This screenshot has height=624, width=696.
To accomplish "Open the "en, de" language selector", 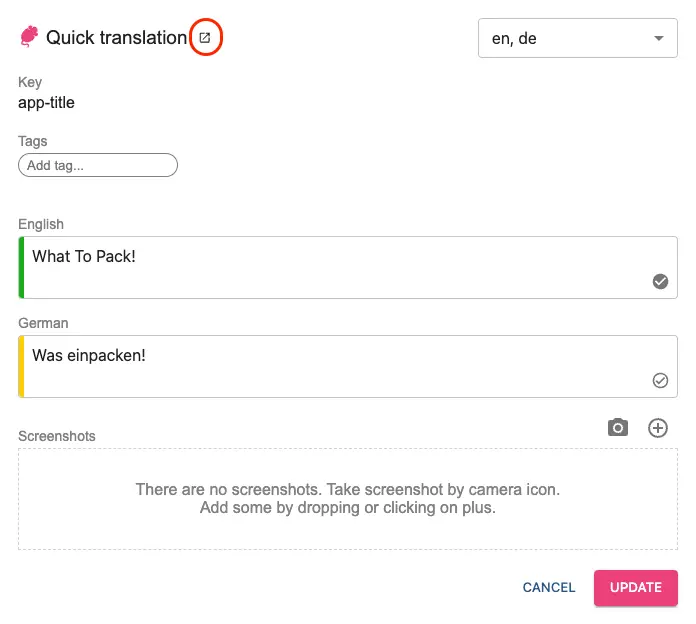I will coord(565,38).
